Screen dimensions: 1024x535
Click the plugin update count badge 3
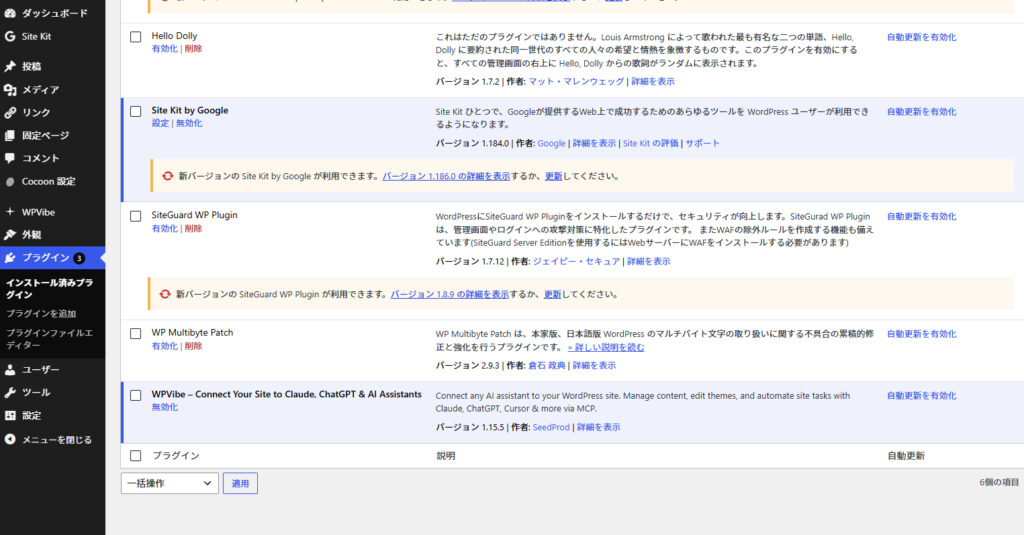pyautogui.click(x=79, y=258)
